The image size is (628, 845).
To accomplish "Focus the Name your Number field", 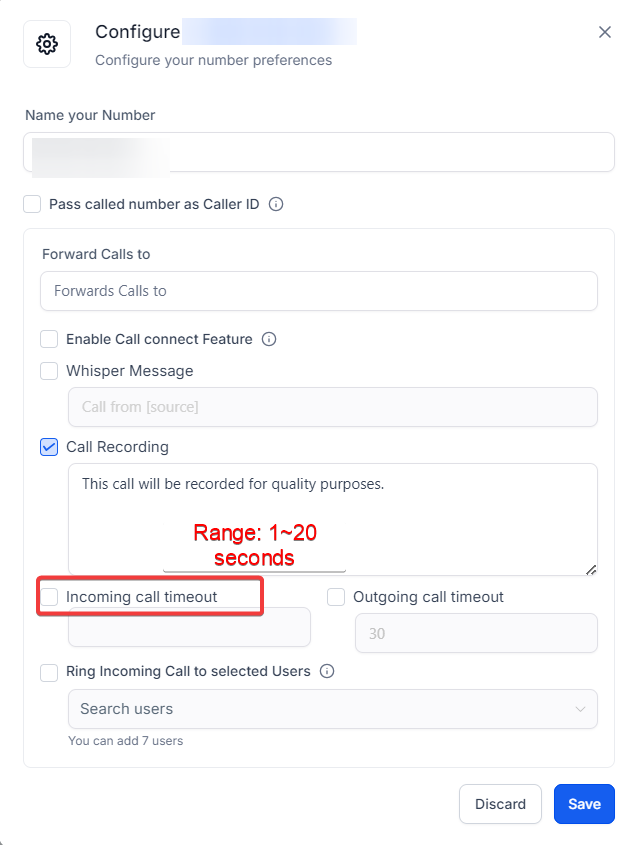I will pos(319,152).
